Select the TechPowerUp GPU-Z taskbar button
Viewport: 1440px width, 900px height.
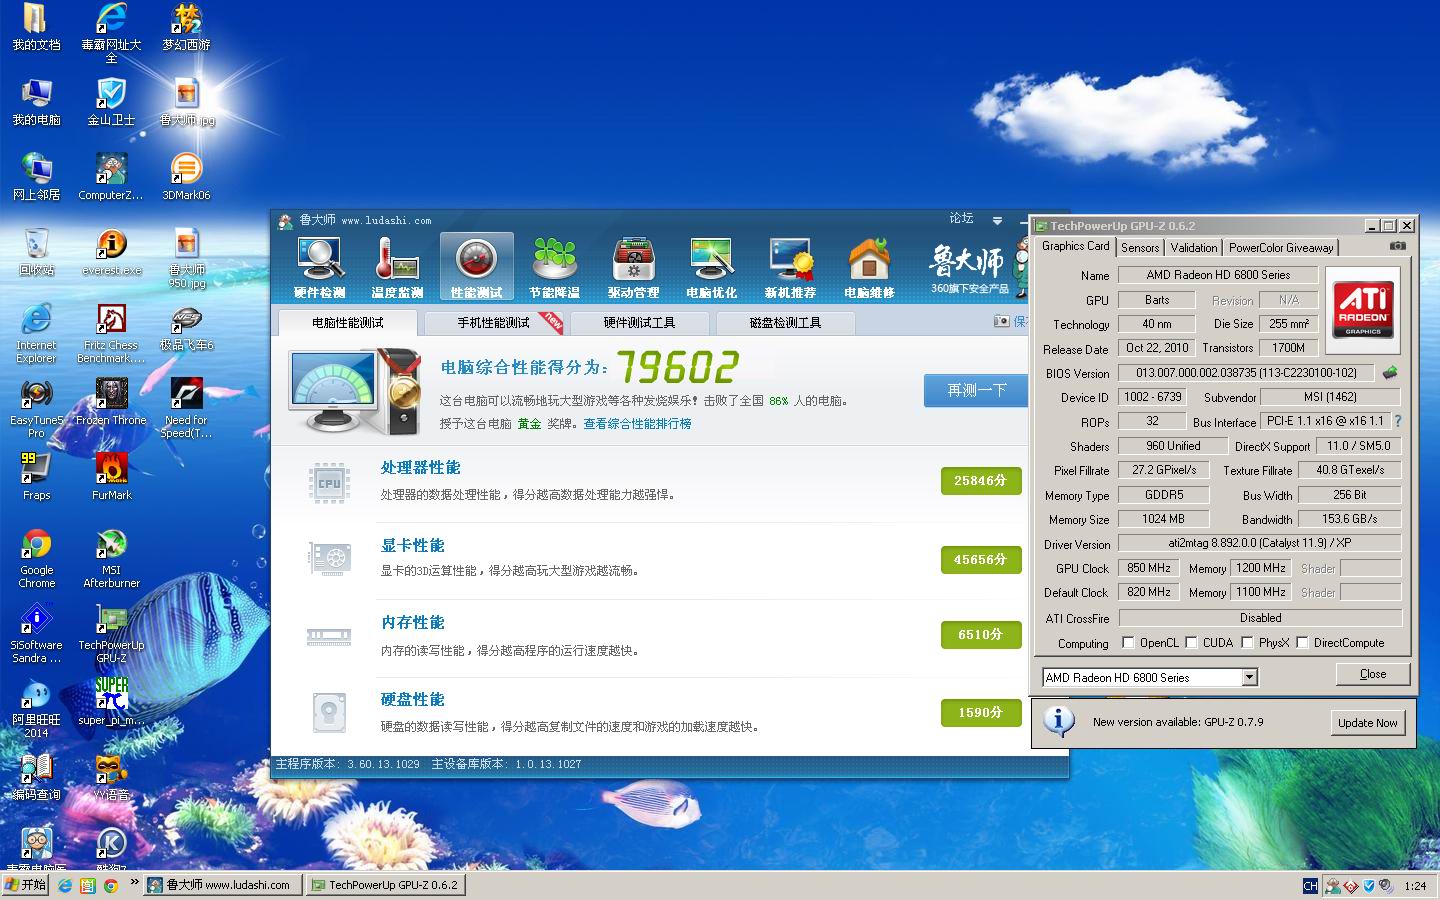coord(386,885)
